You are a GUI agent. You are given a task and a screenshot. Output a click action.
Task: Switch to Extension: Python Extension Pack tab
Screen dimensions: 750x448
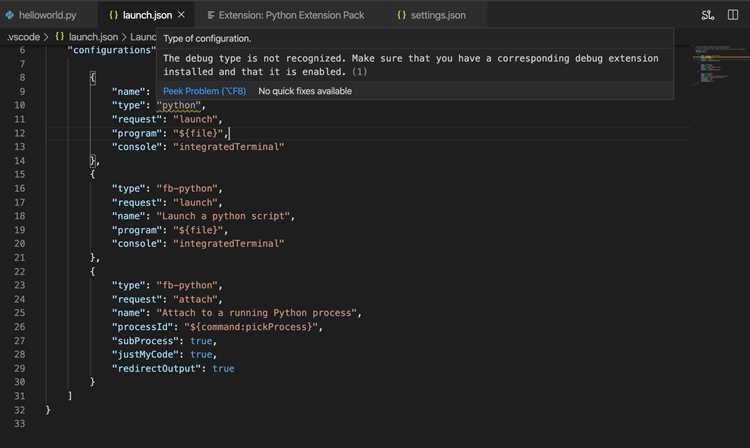pyautogui.click(x=291, y=15)
